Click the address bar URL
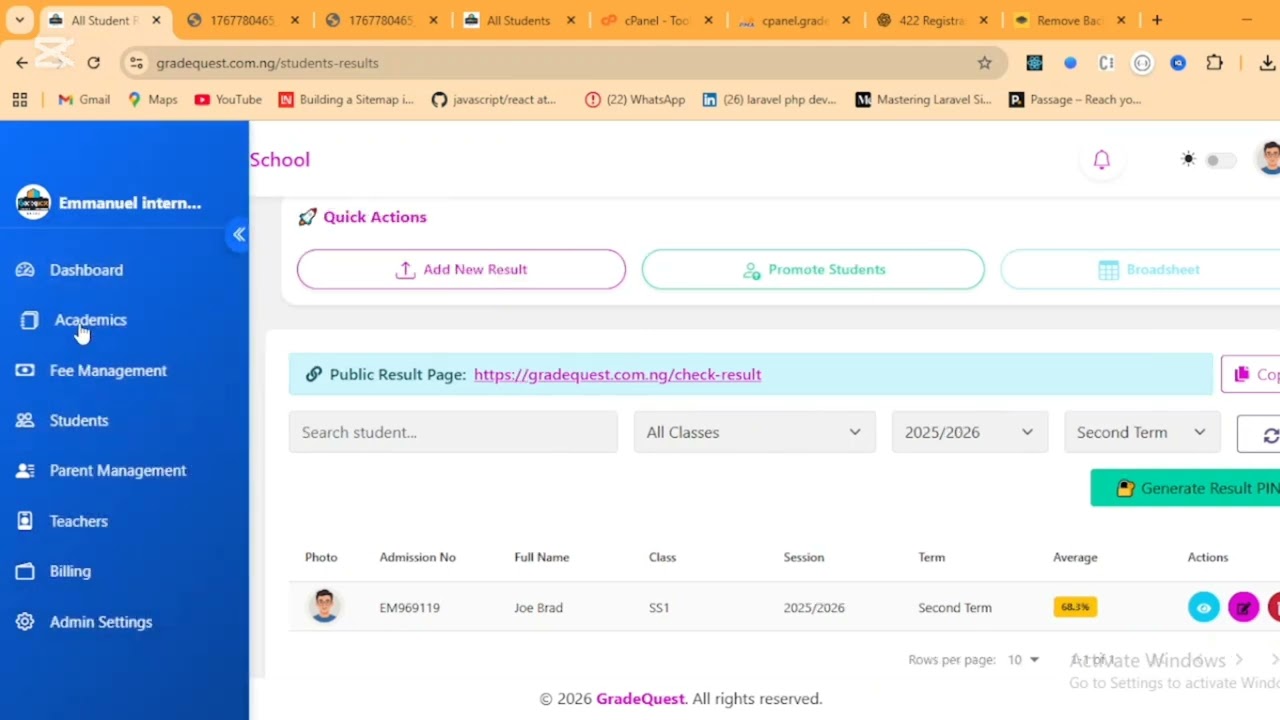 [267, 63]
